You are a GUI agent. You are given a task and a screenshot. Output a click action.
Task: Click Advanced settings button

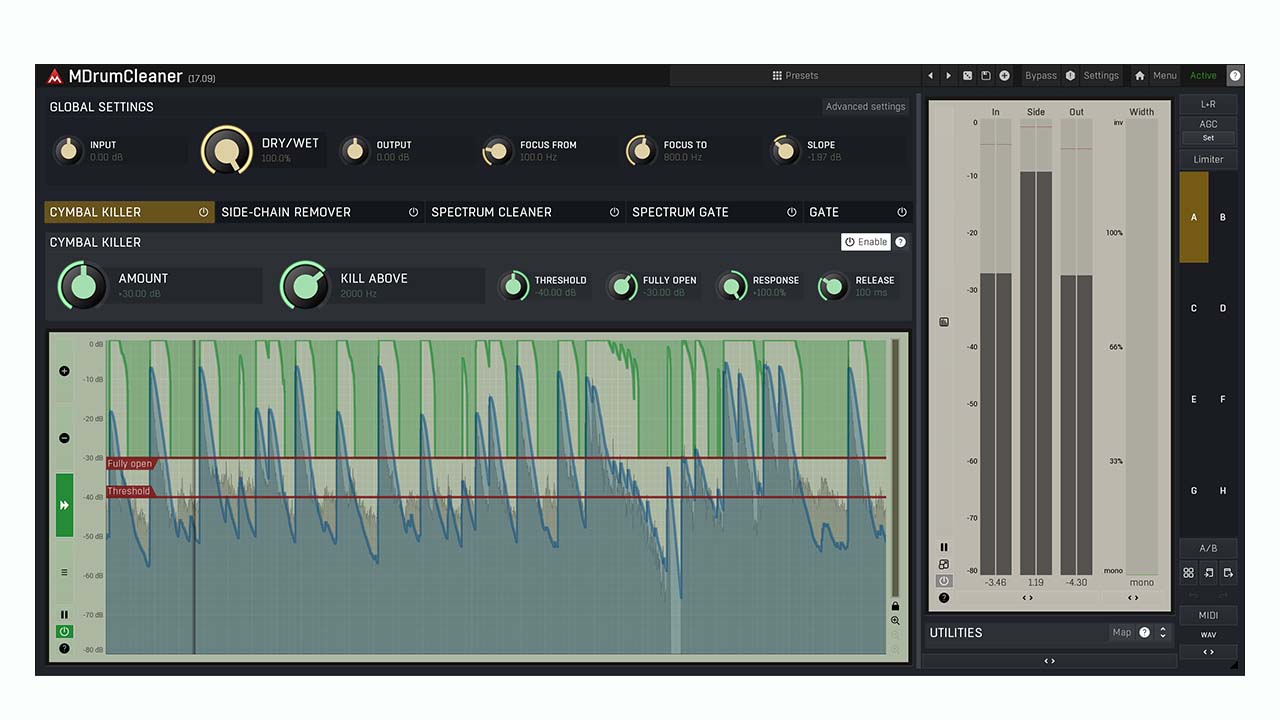click(865, 107)
